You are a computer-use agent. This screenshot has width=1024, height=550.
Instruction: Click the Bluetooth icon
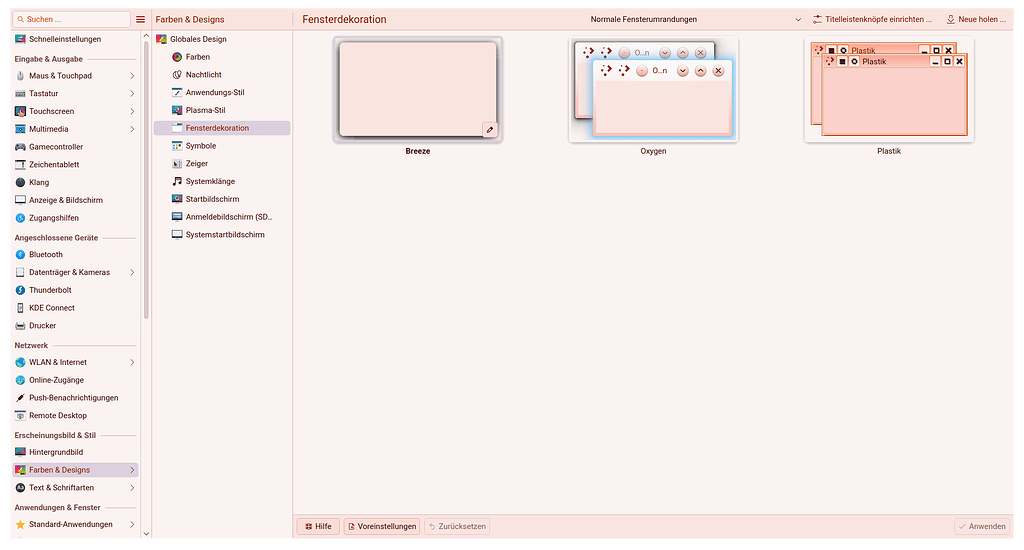click(x=20, y=254)
